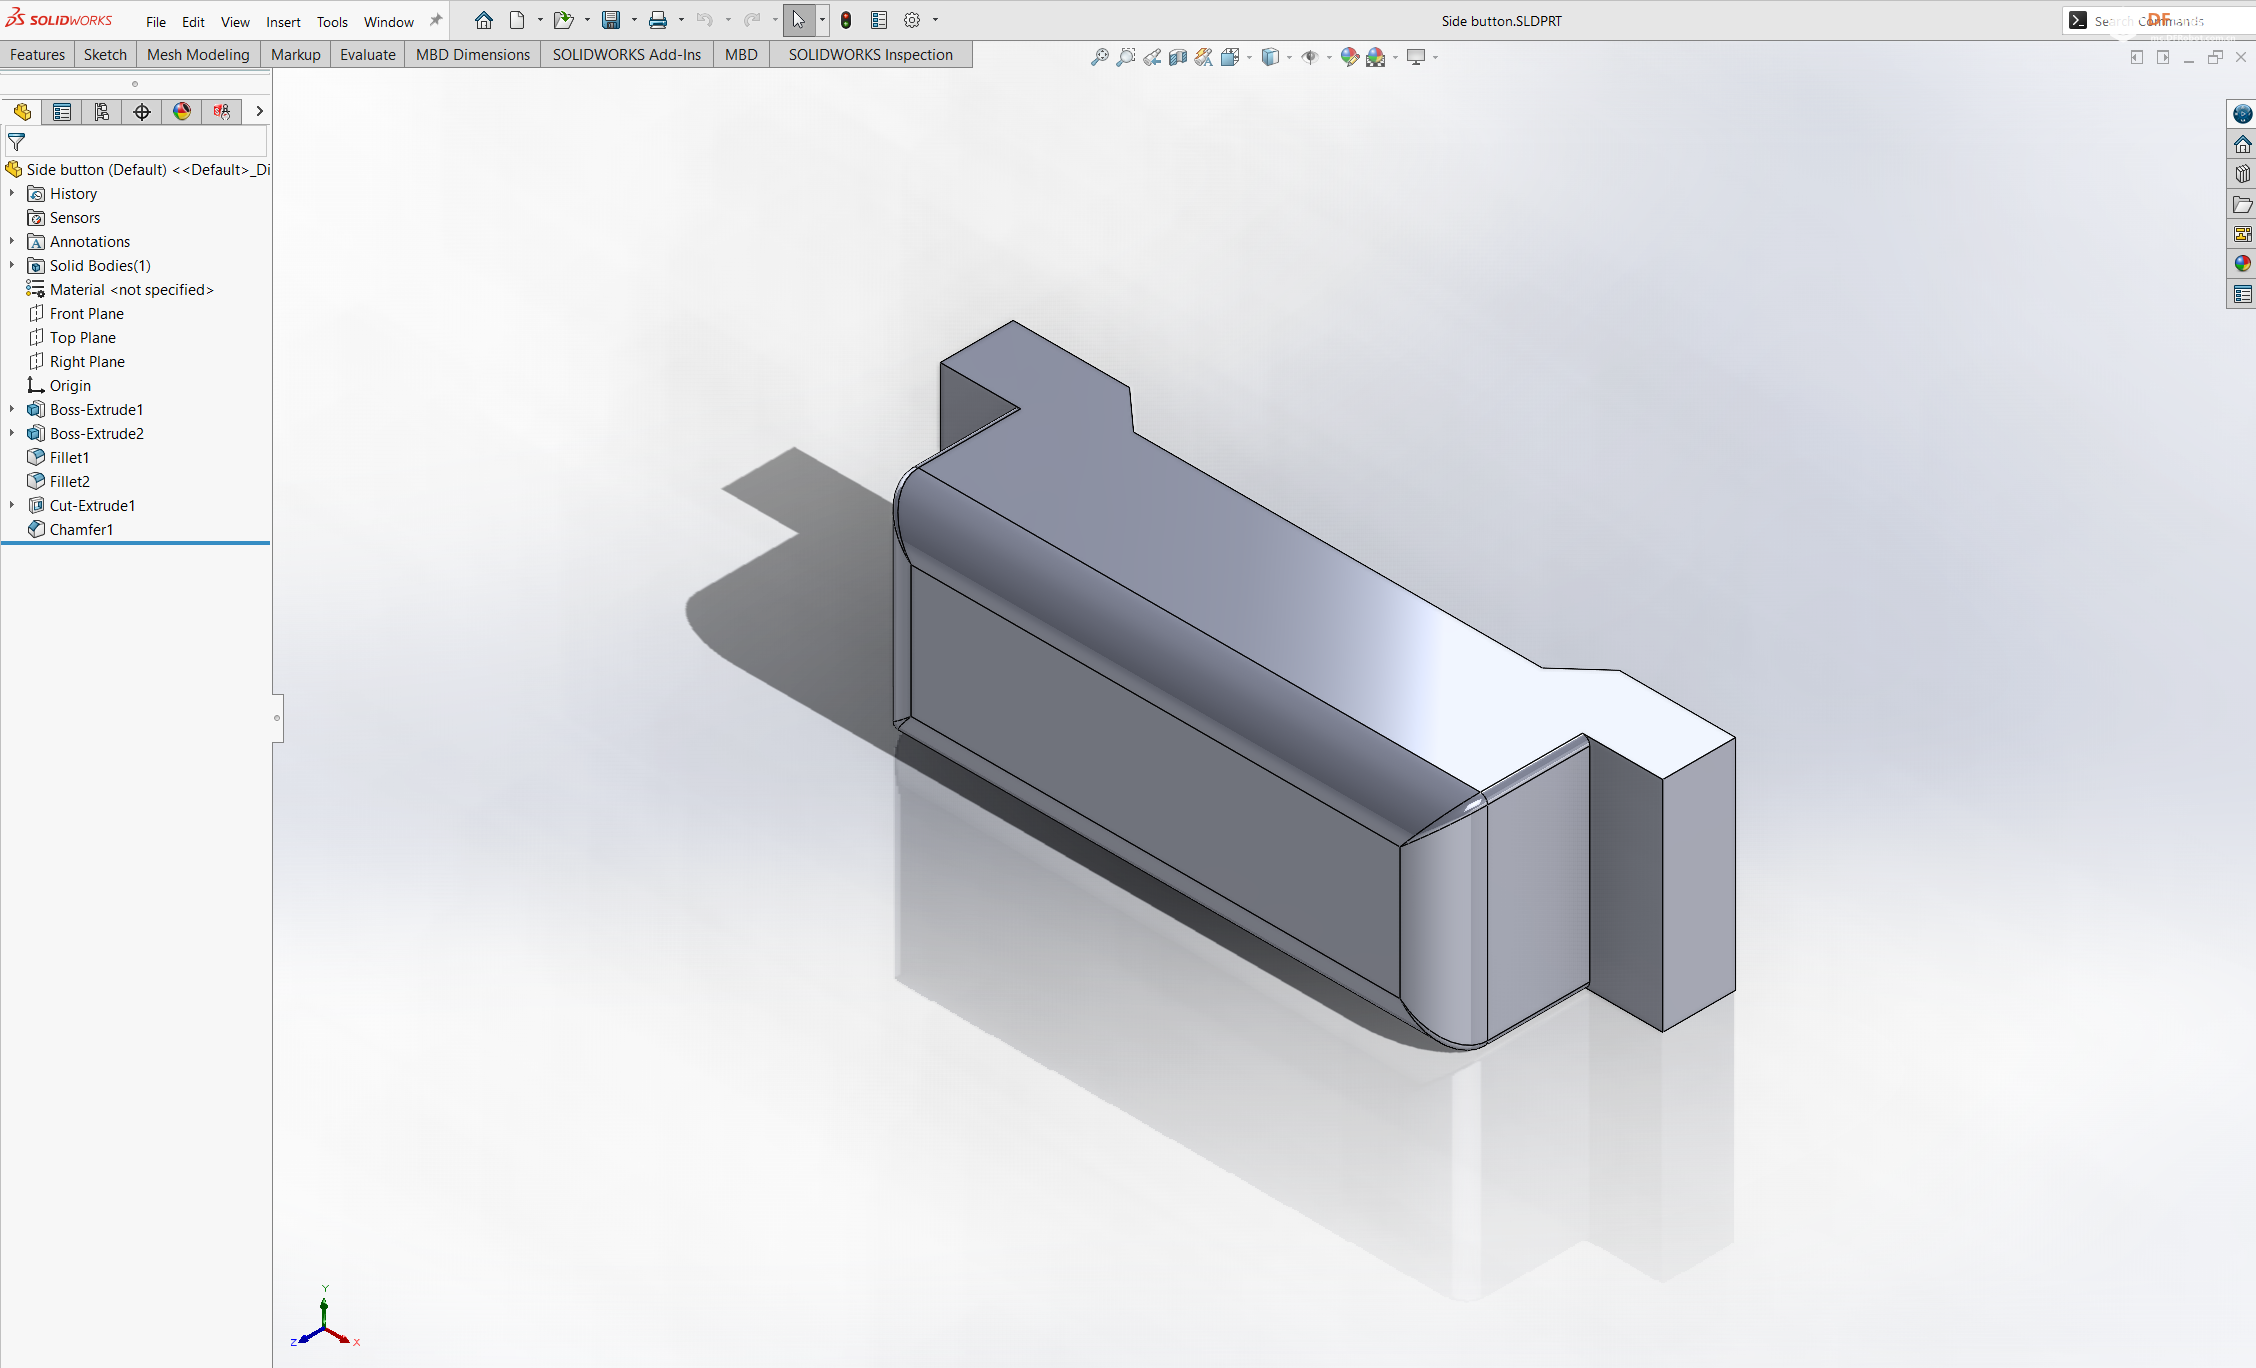
Task: Click the Apply Scene icon
Action: [x=1376, y=57]
